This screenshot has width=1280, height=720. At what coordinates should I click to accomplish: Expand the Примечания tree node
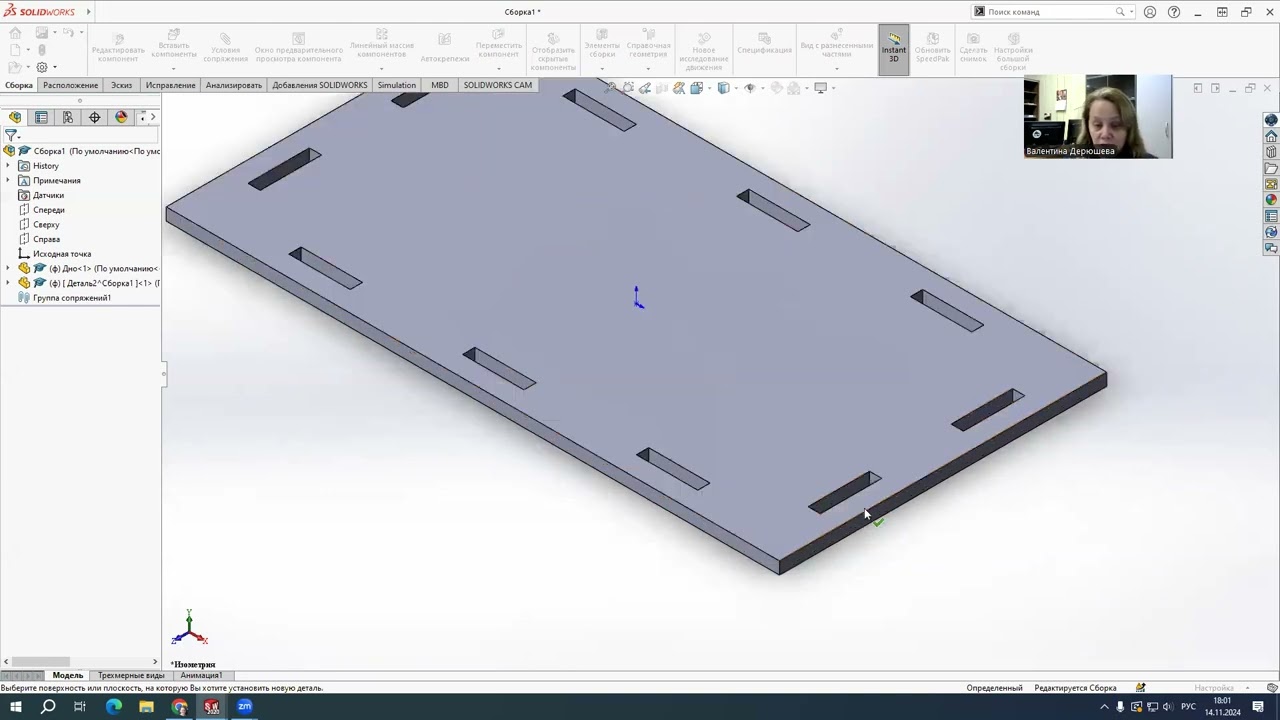point(8,181)
